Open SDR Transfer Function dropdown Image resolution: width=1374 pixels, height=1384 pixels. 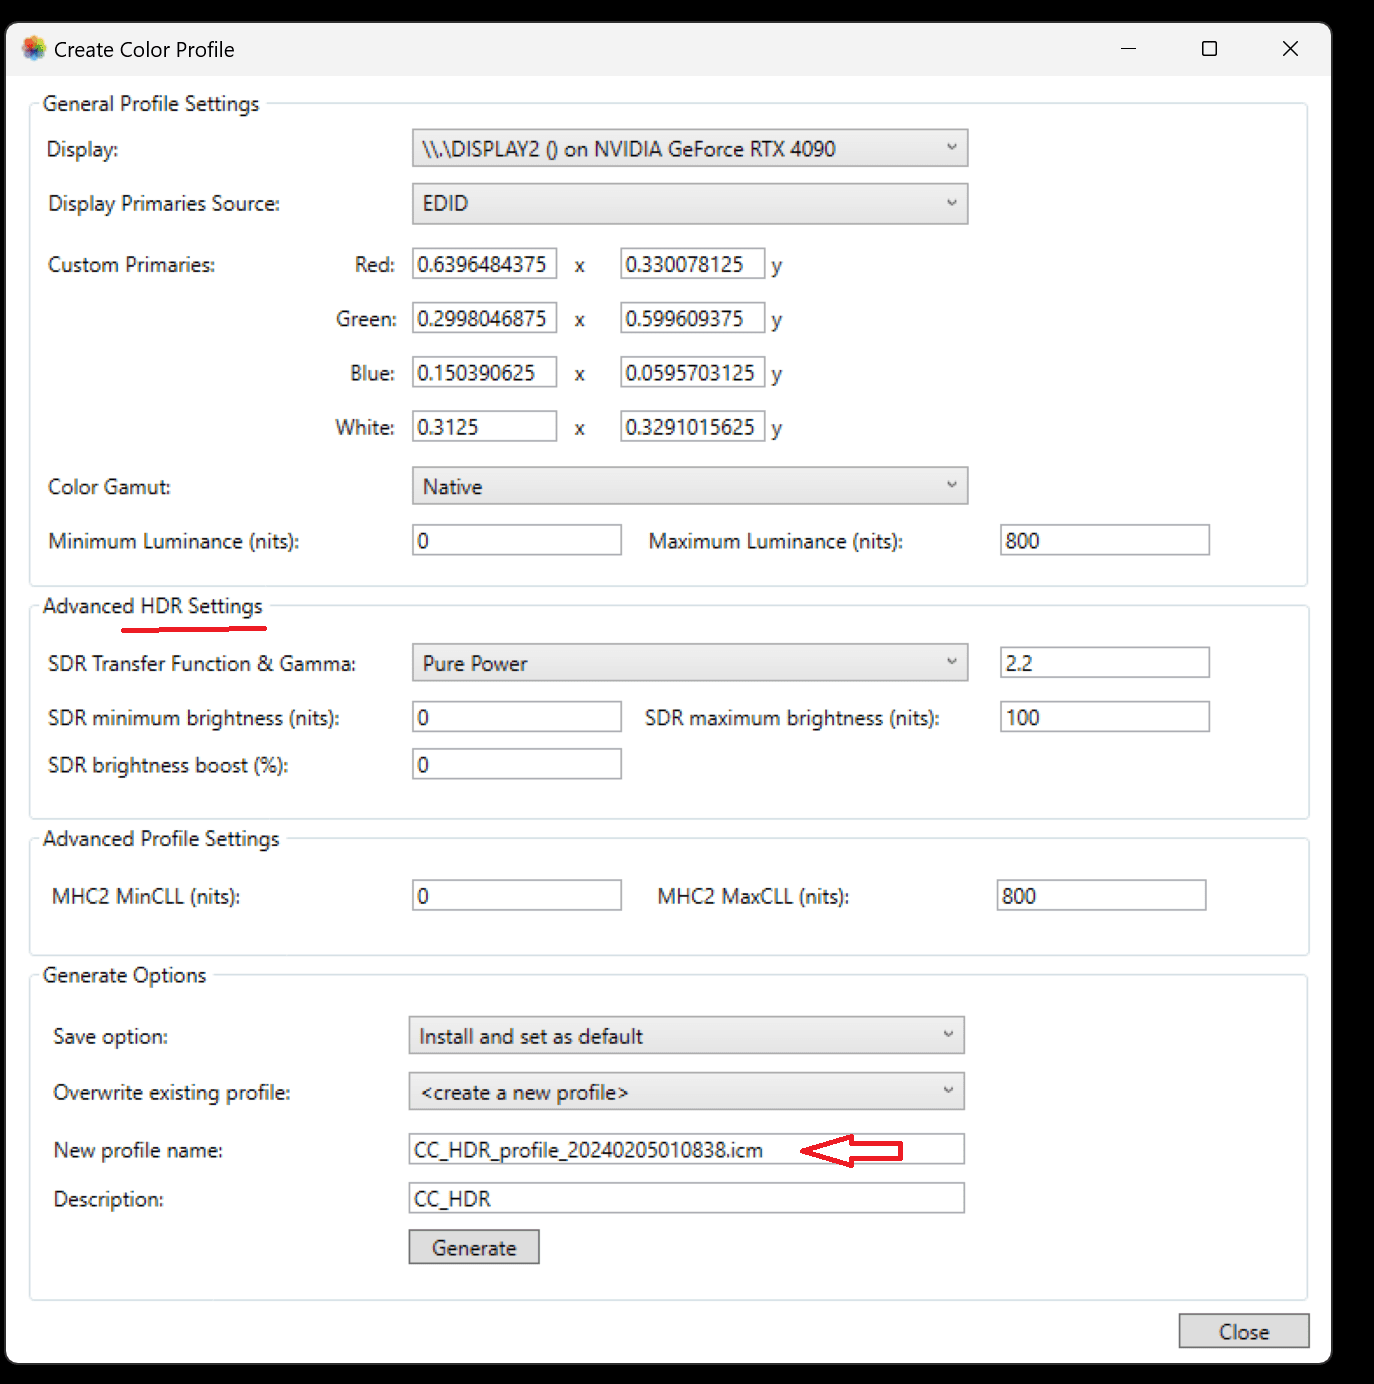click(690, 663)
